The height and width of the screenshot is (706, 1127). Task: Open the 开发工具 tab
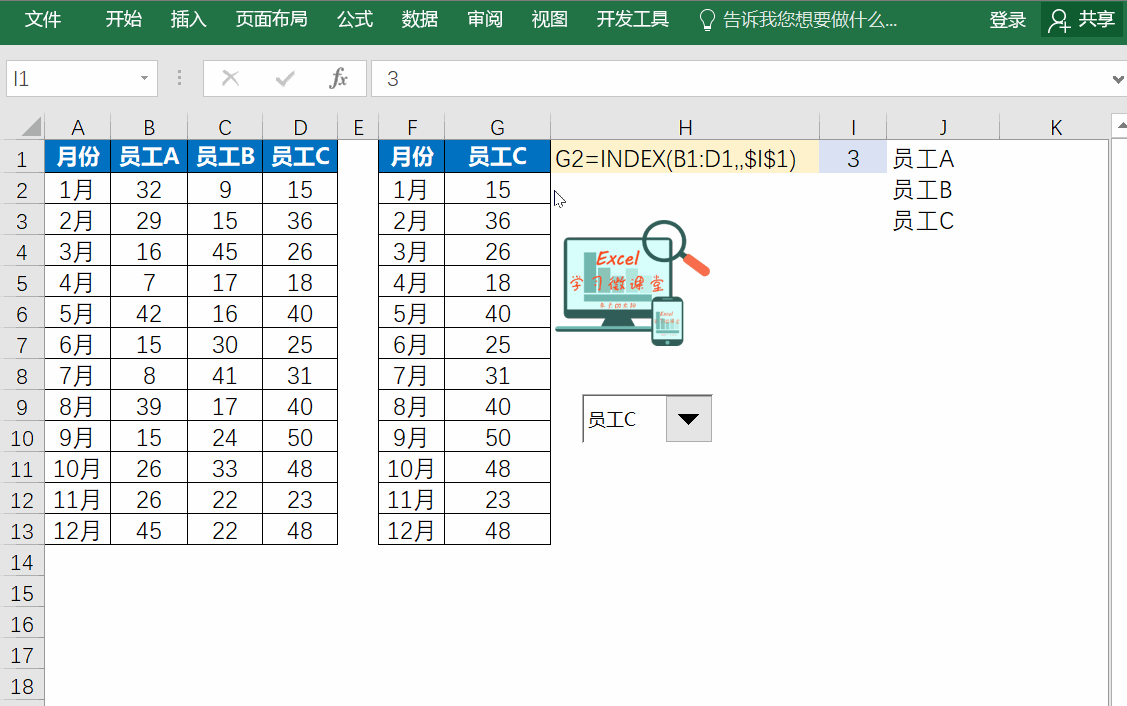[632, 19]
